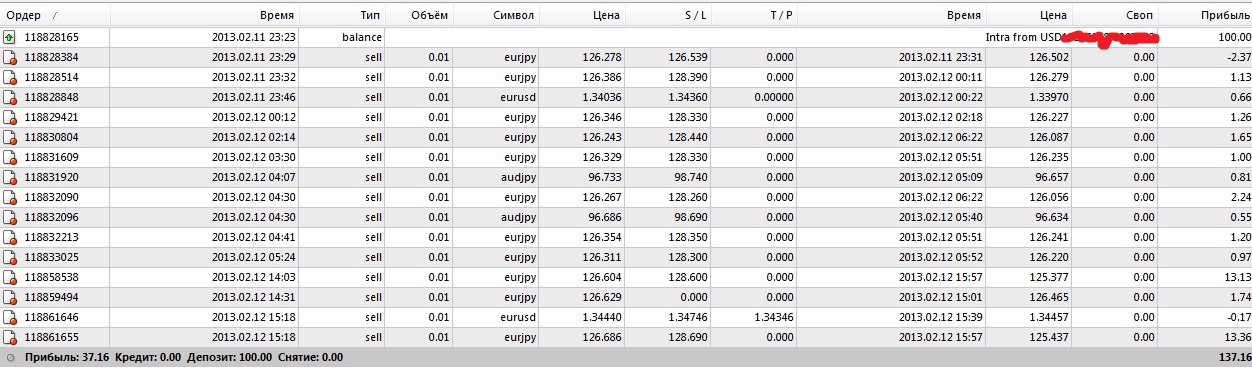Select the order icon for 118828384
This screenshot has width=1252, height=369.
[x=10, y=57]
